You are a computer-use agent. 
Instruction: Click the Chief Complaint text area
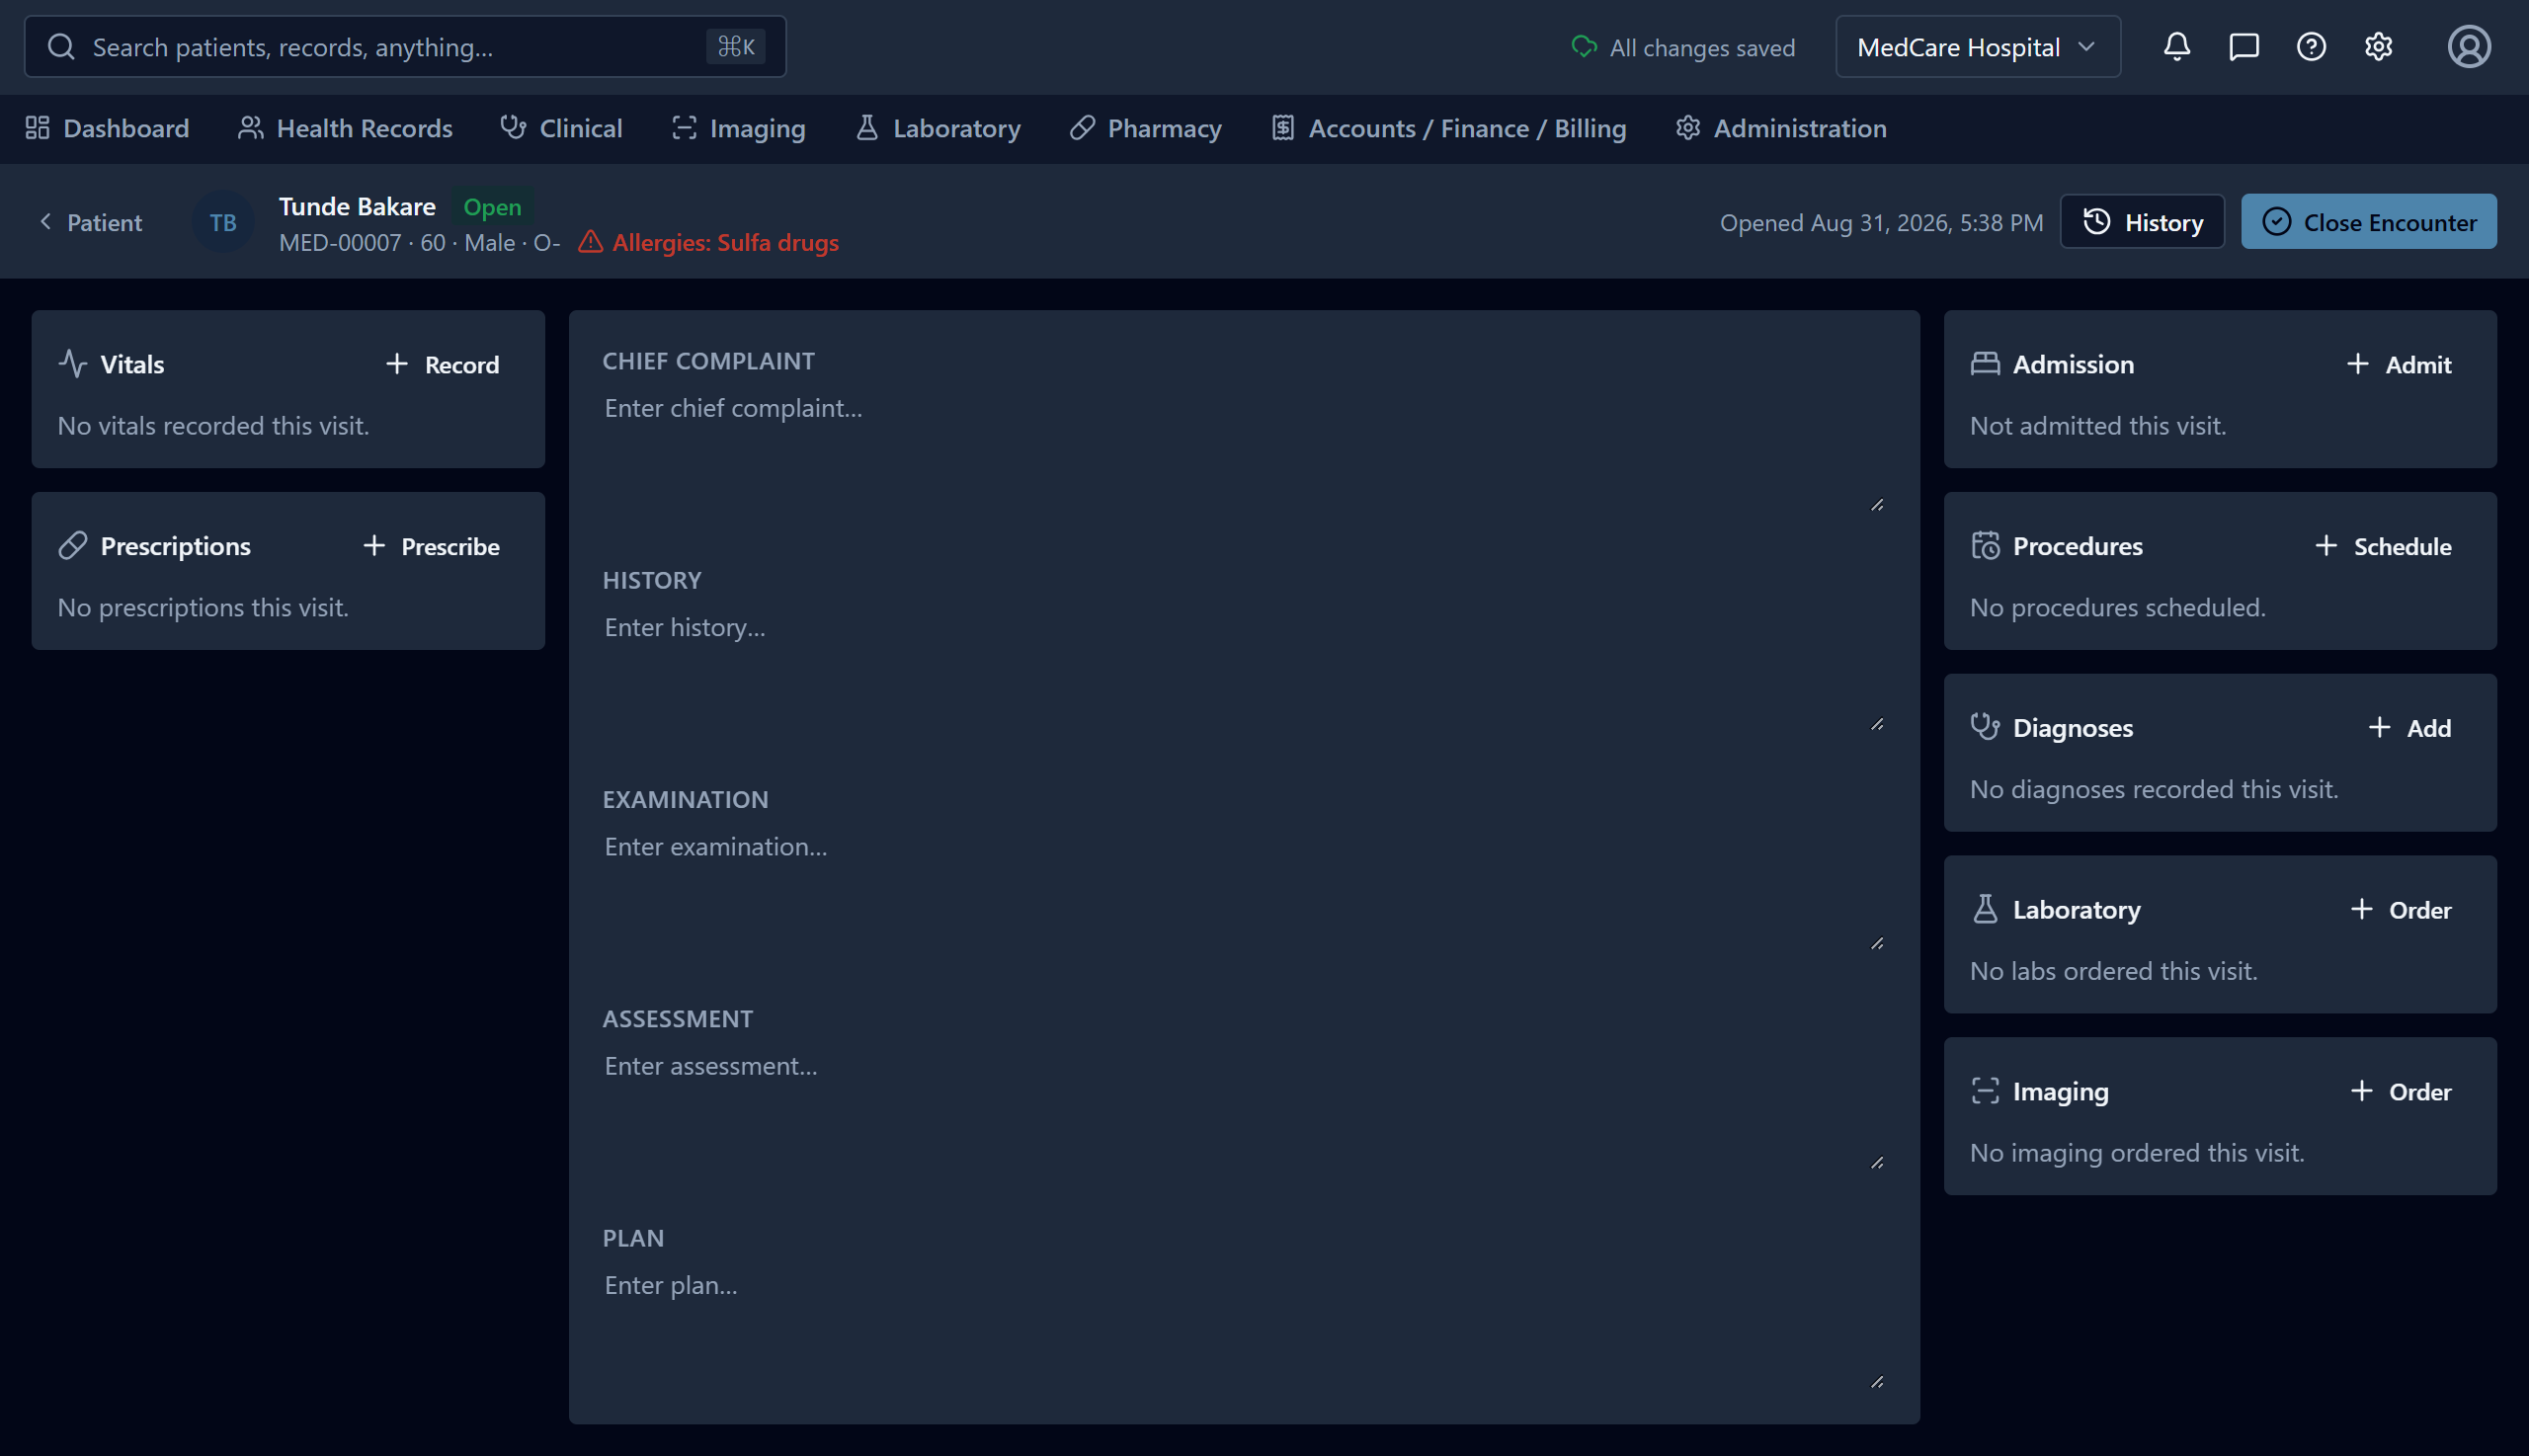(x=1244, y=451)
